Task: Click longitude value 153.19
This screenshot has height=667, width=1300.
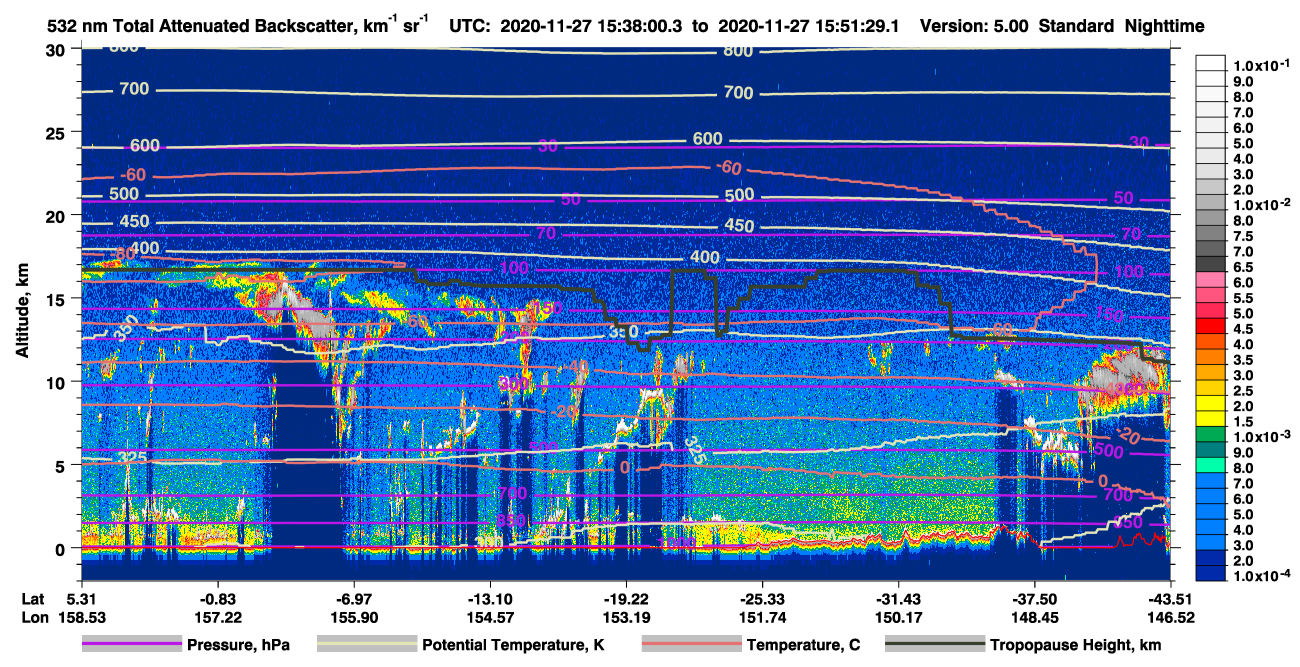Action: pyautogui.click(x=626, y=618)
